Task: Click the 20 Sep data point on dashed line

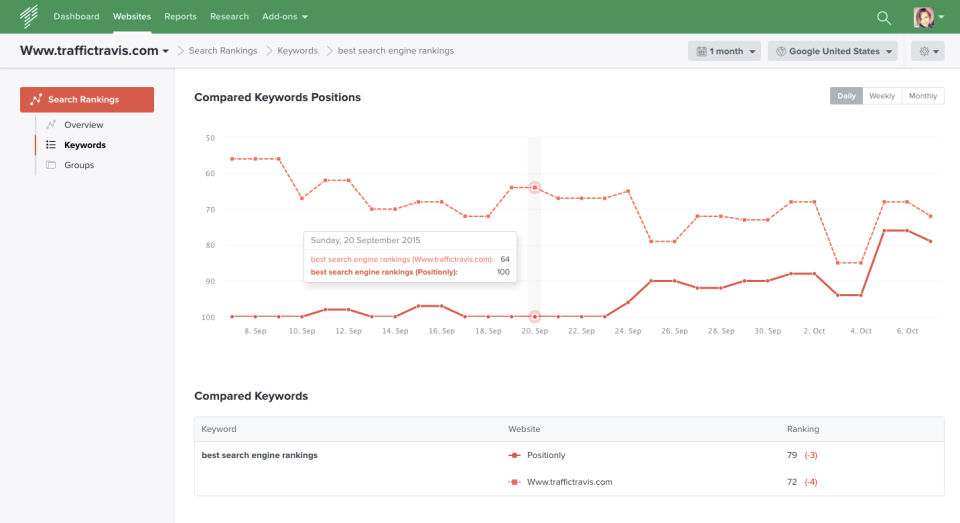Action: (534, 187)
